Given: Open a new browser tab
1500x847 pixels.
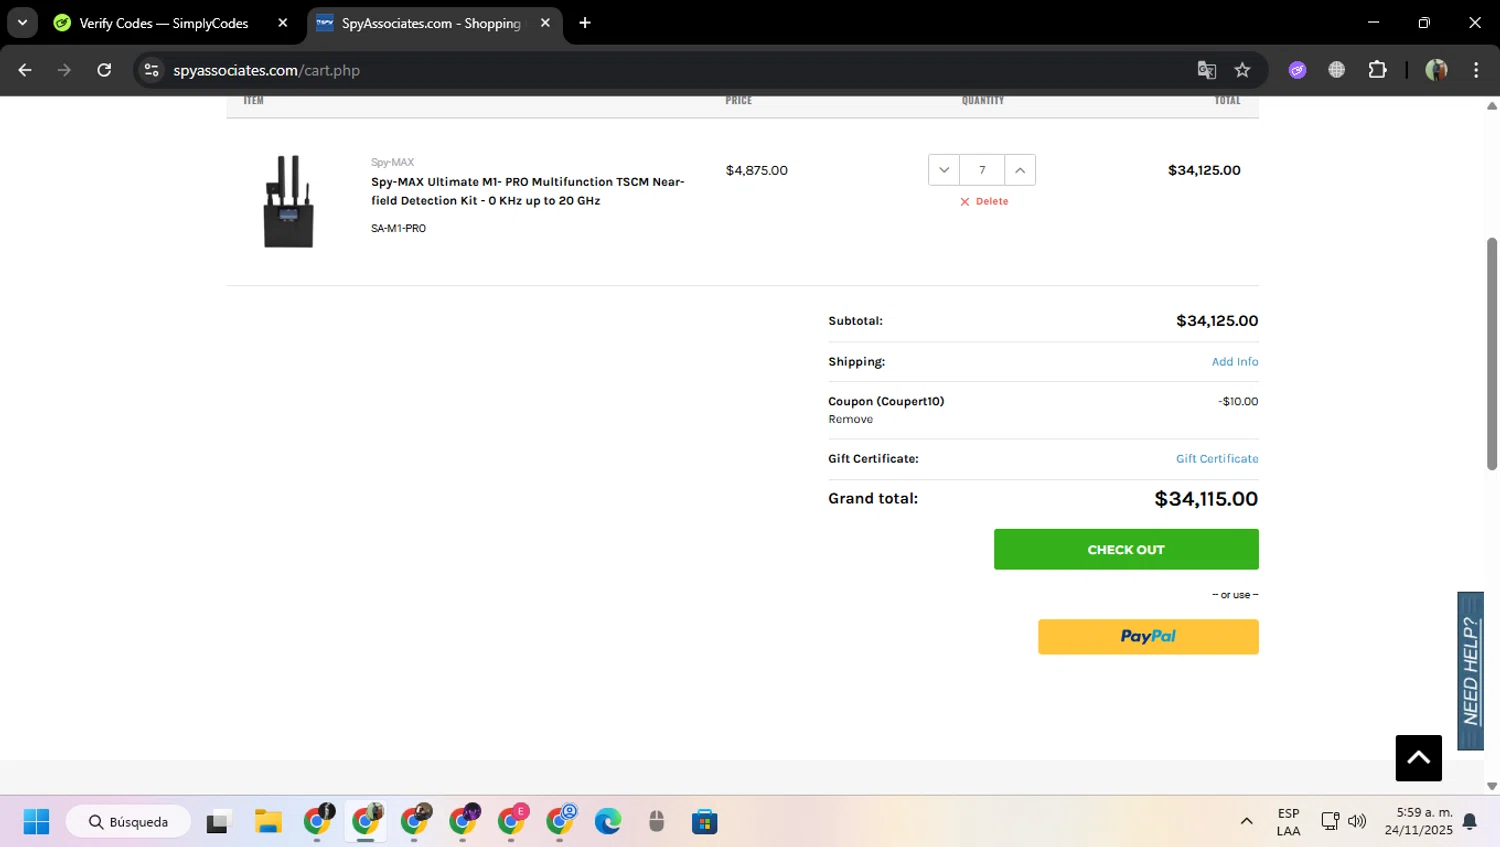Looking at the screenshot, I should point(585,23).
